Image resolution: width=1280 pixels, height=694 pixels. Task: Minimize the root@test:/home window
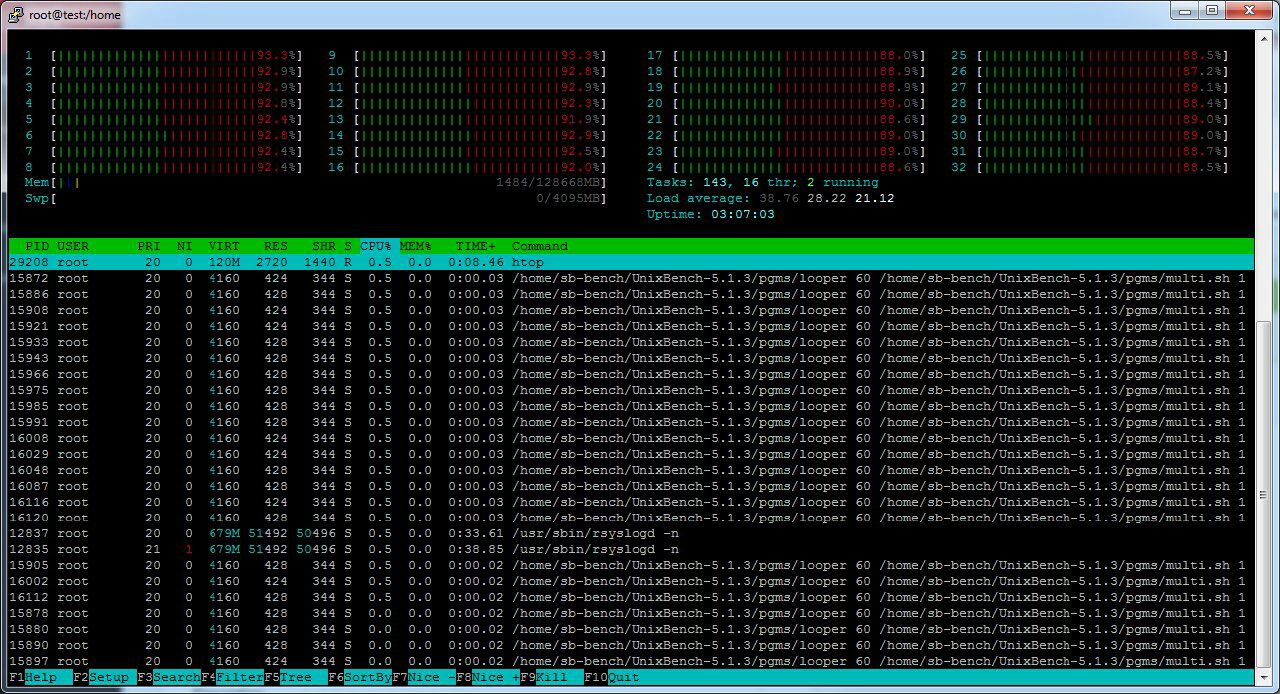1185,11
